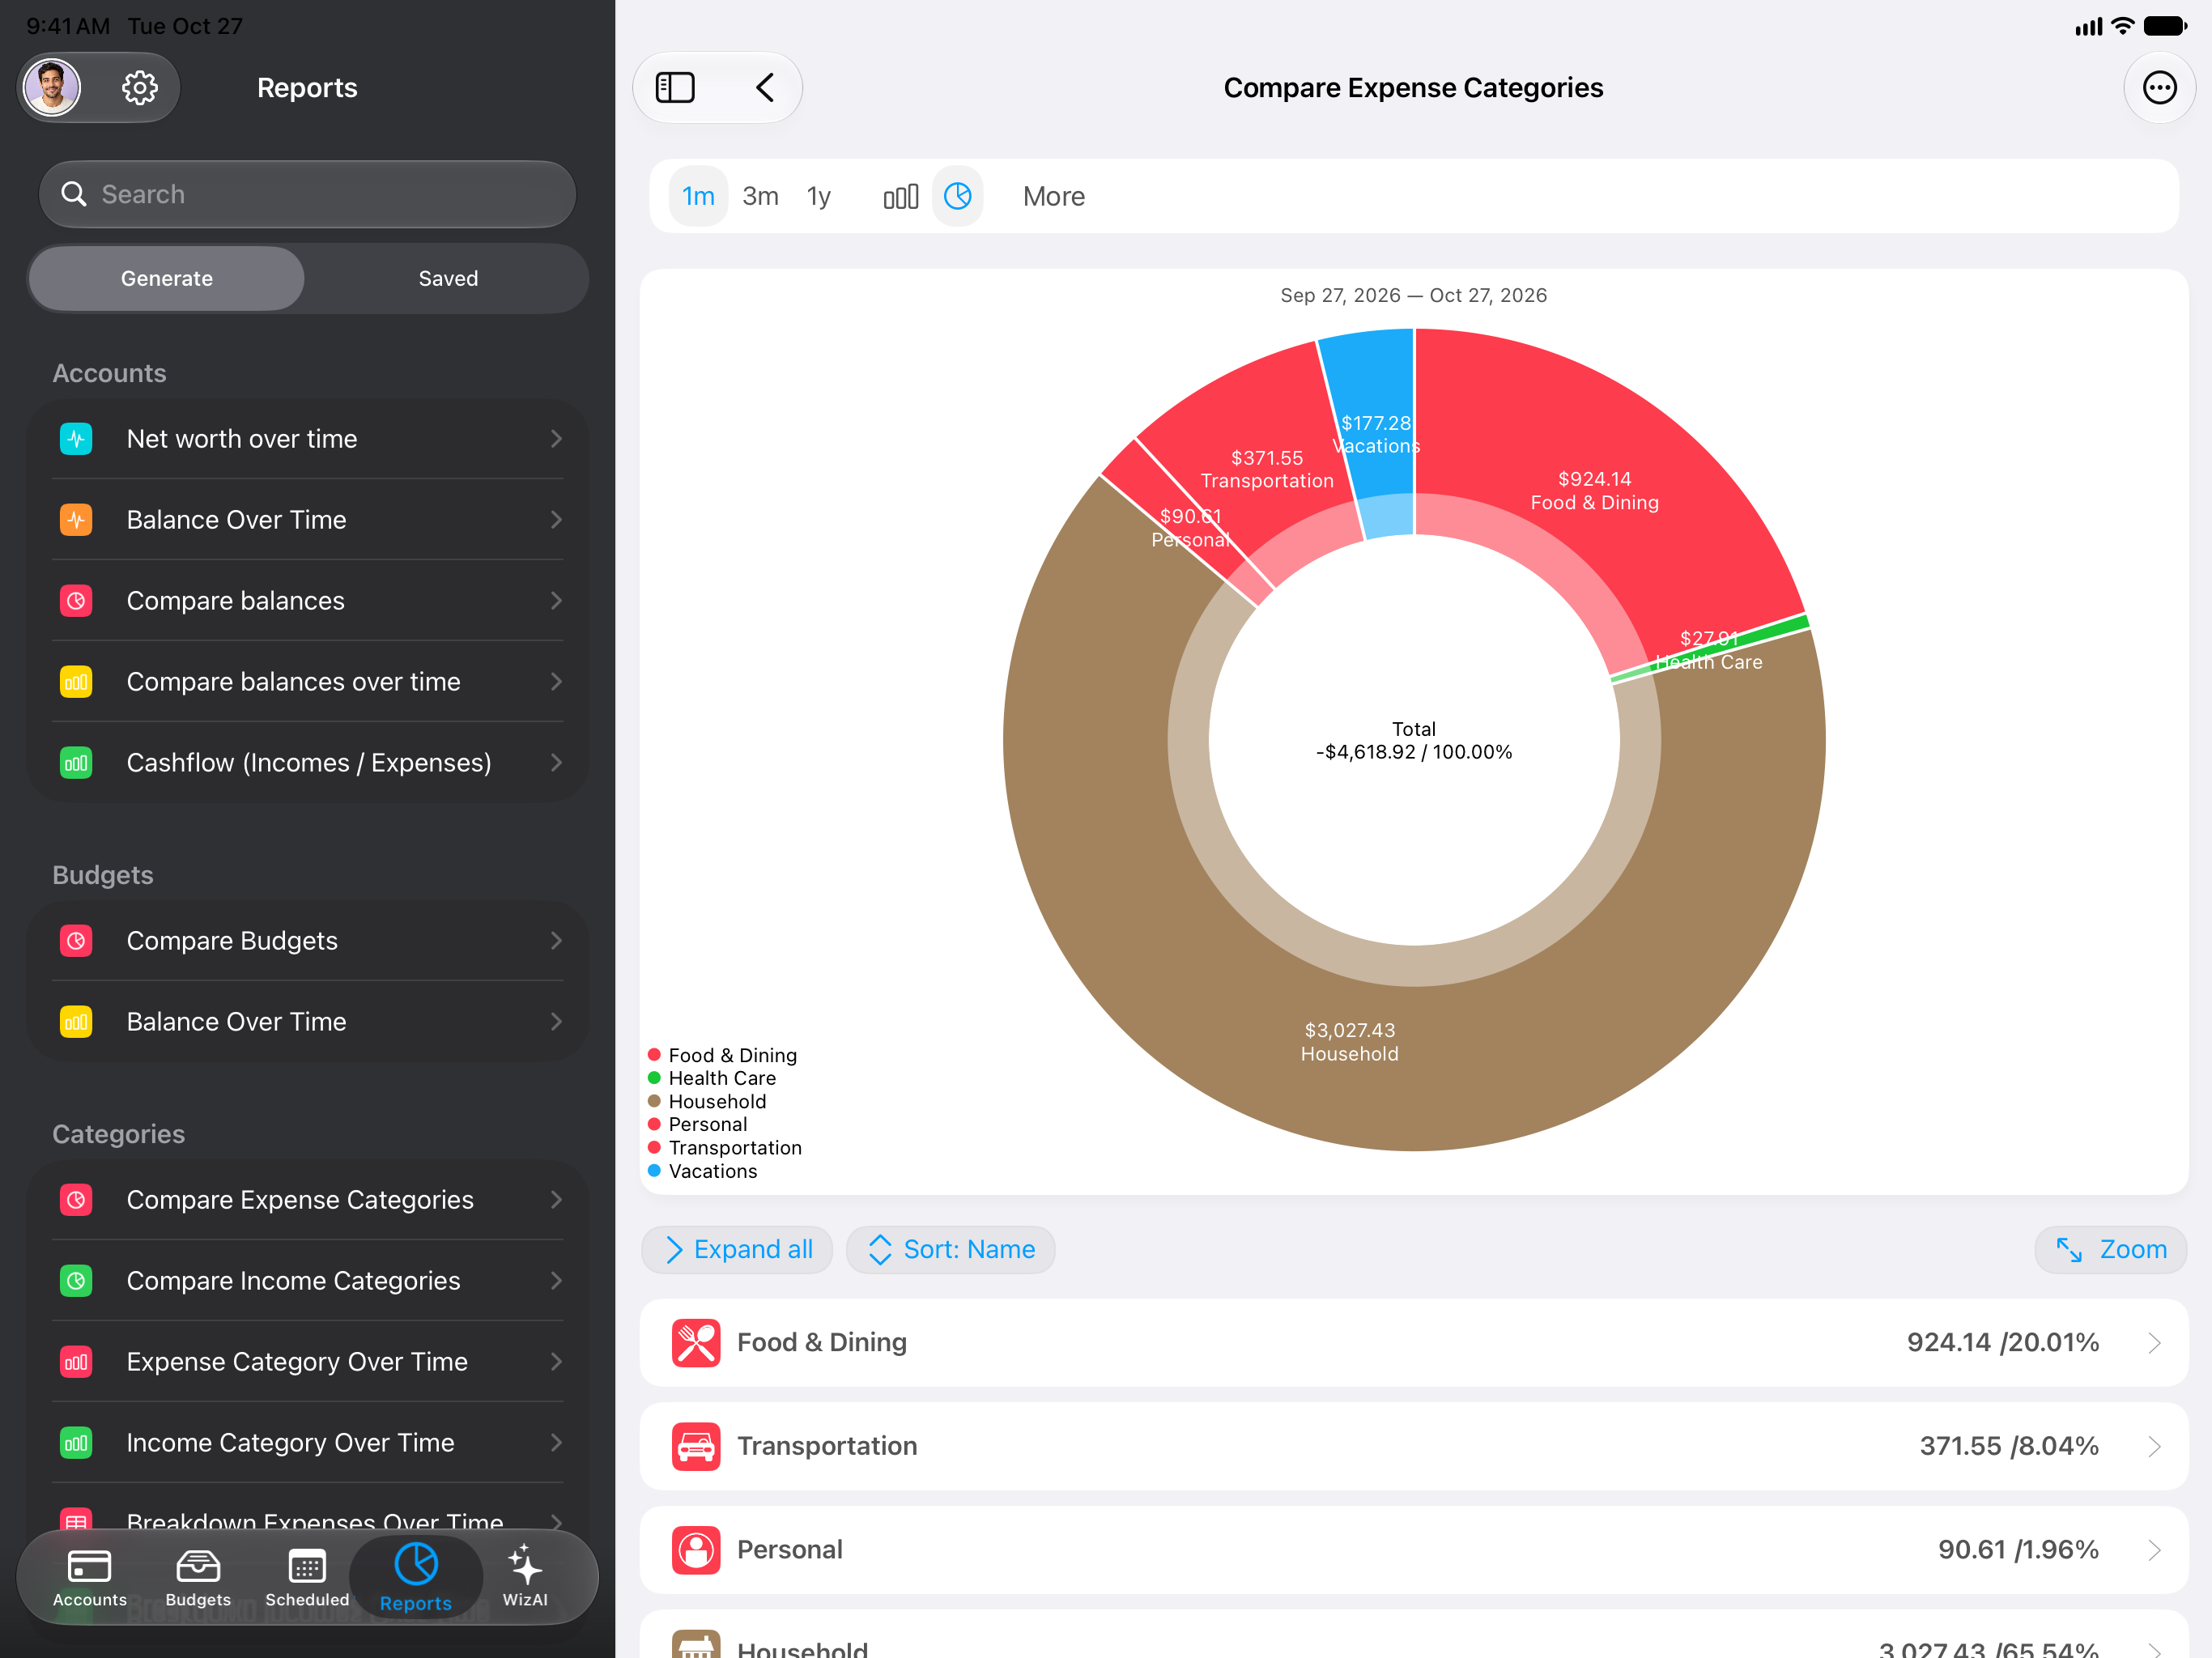2212x1658 pixels.
Task: Select the 3m time range
Action: click(x=760, y=196)
